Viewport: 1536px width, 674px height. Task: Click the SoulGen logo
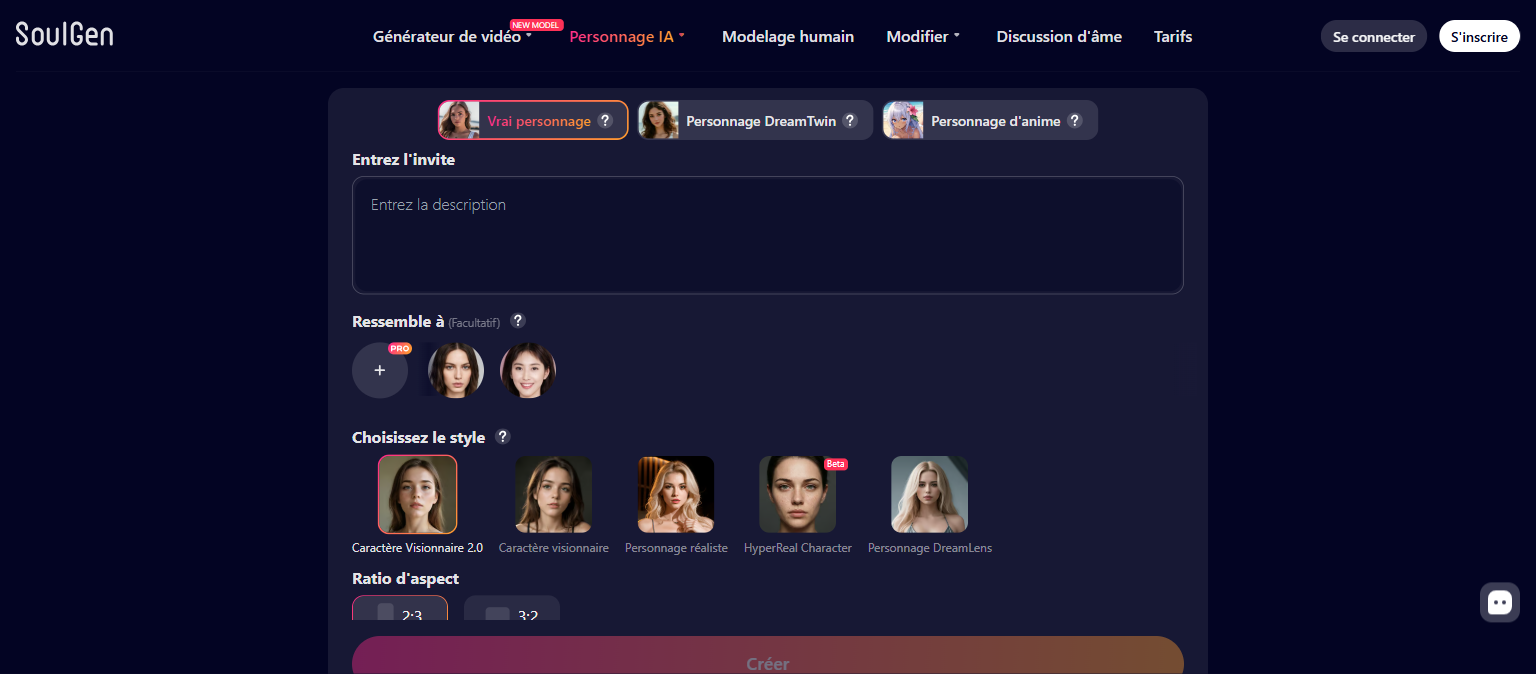(x=64, y=35)
